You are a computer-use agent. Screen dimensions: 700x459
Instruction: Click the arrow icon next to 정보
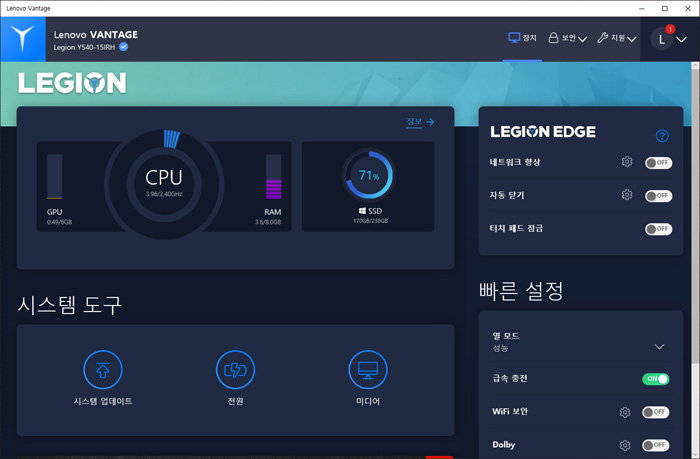tap(430, 122)
